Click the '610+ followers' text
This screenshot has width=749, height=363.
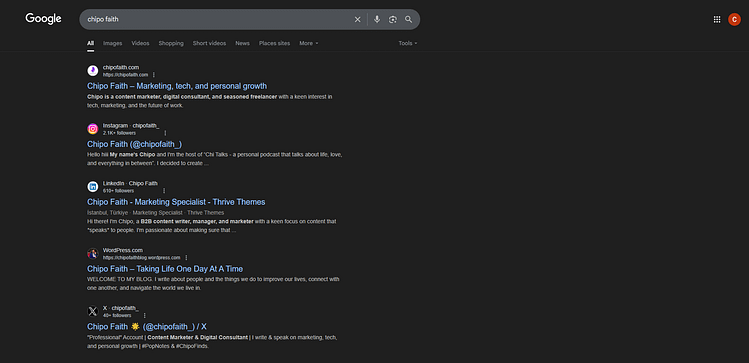[118, 191]
